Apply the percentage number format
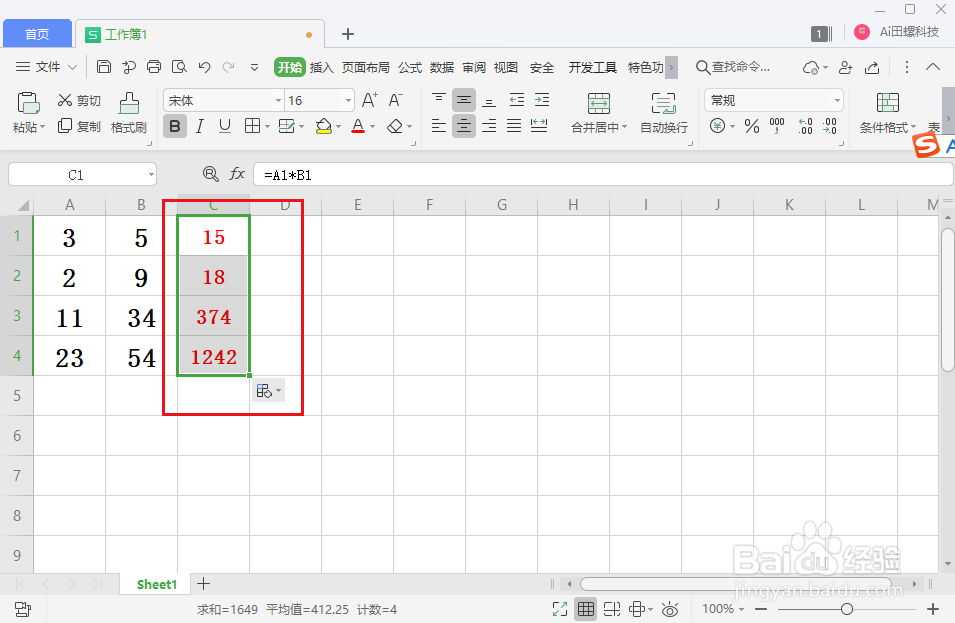The image size is (955, 623). tap(750, 125)
